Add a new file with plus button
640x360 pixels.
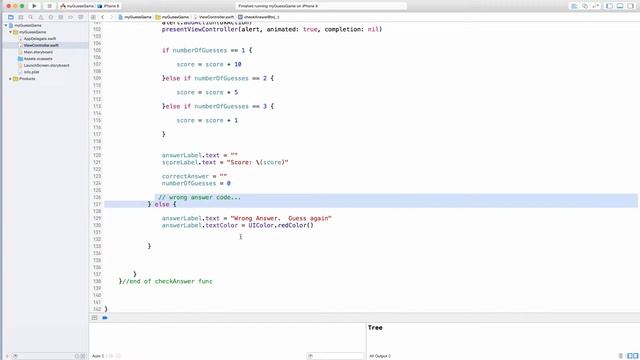7,356
